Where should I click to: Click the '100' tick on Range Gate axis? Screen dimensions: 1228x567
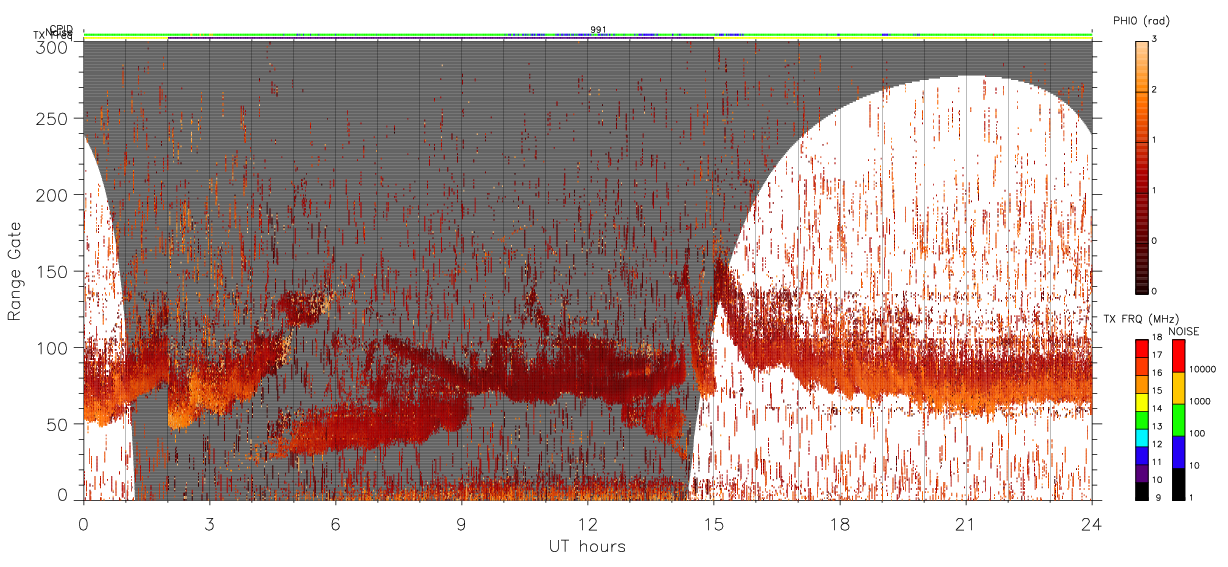coord(53,347)
